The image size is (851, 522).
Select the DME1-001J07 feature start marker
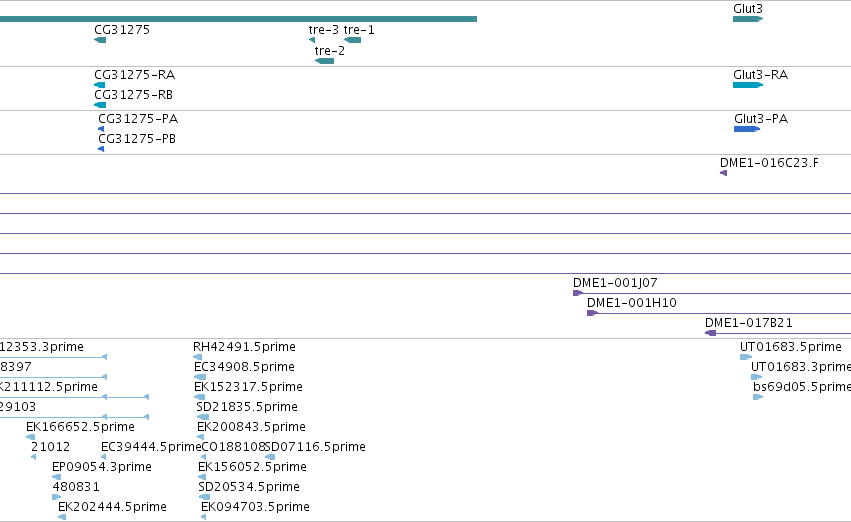click(578, 293)
